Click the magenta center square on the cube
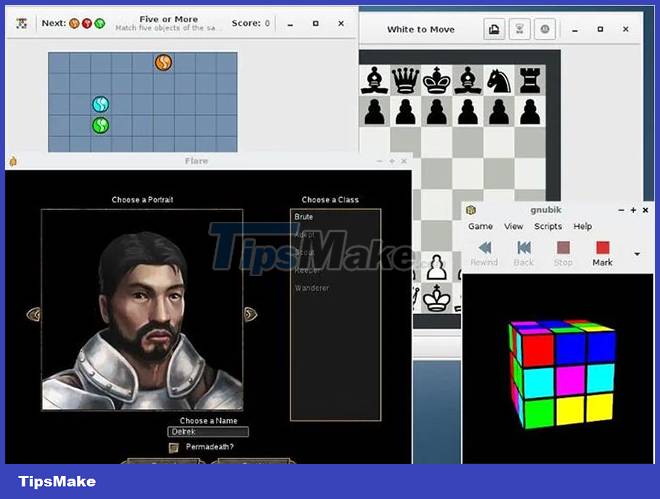This screenshot has height=499, width=660. [x=570, y=380]
